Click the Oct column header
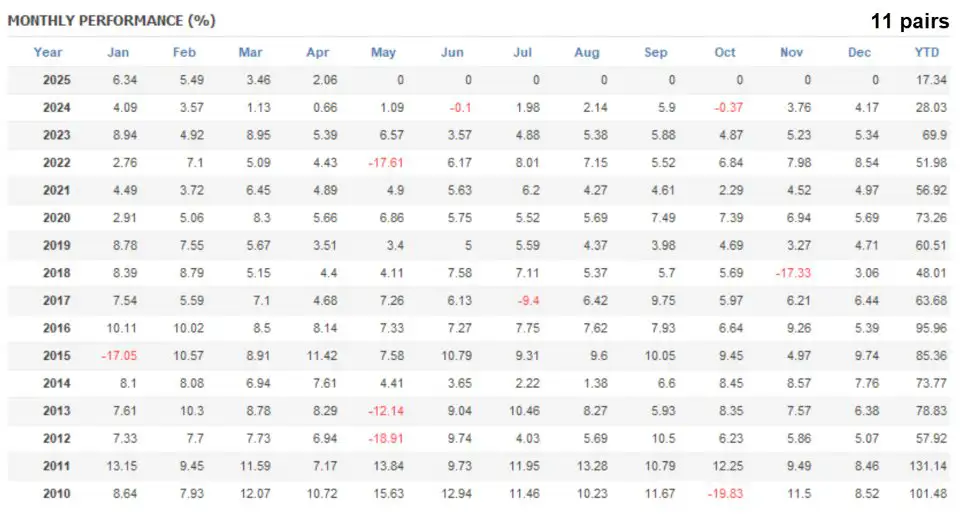 point(725,53)
